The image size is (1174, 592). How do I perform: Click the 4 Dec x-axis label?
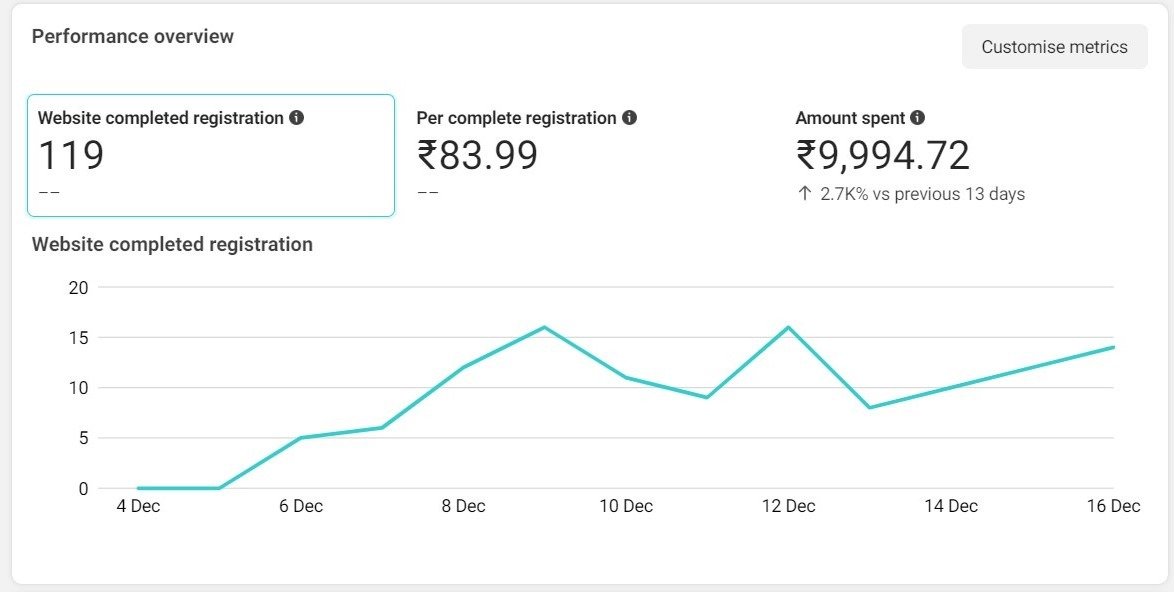[138, 506]
